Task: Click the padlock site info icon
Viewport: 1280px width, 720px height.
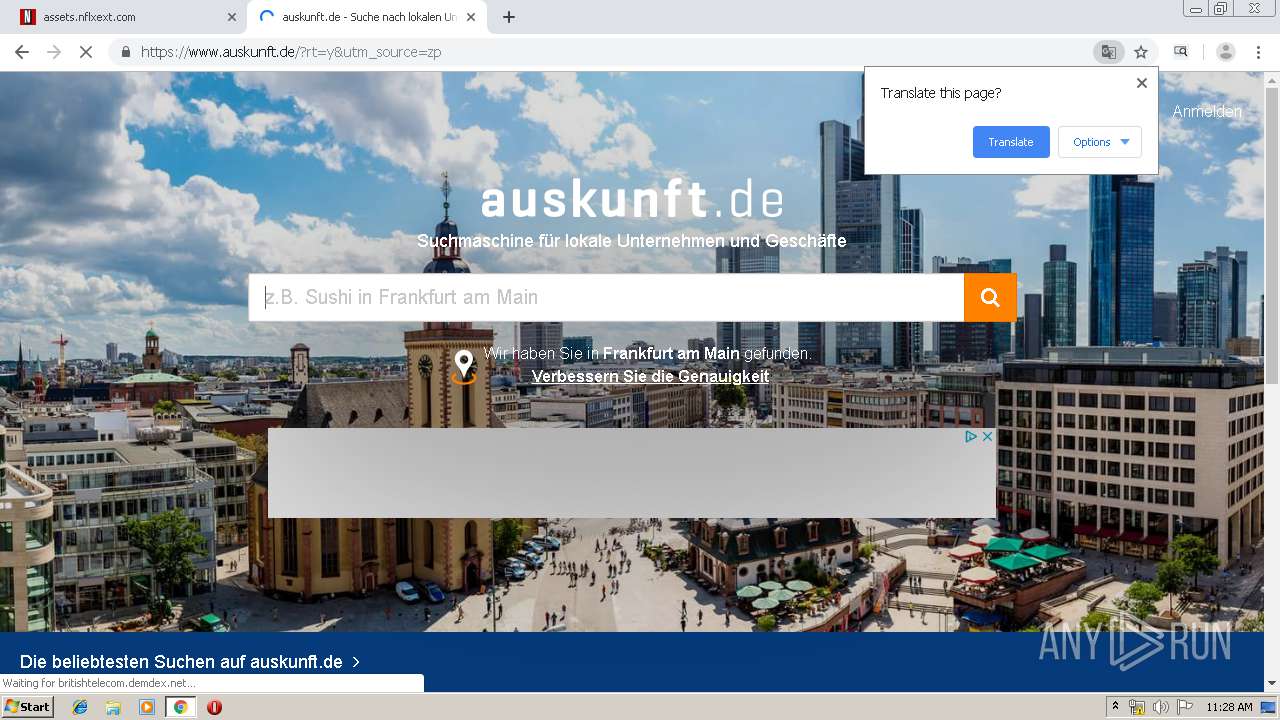Action: tap(126, 52)
